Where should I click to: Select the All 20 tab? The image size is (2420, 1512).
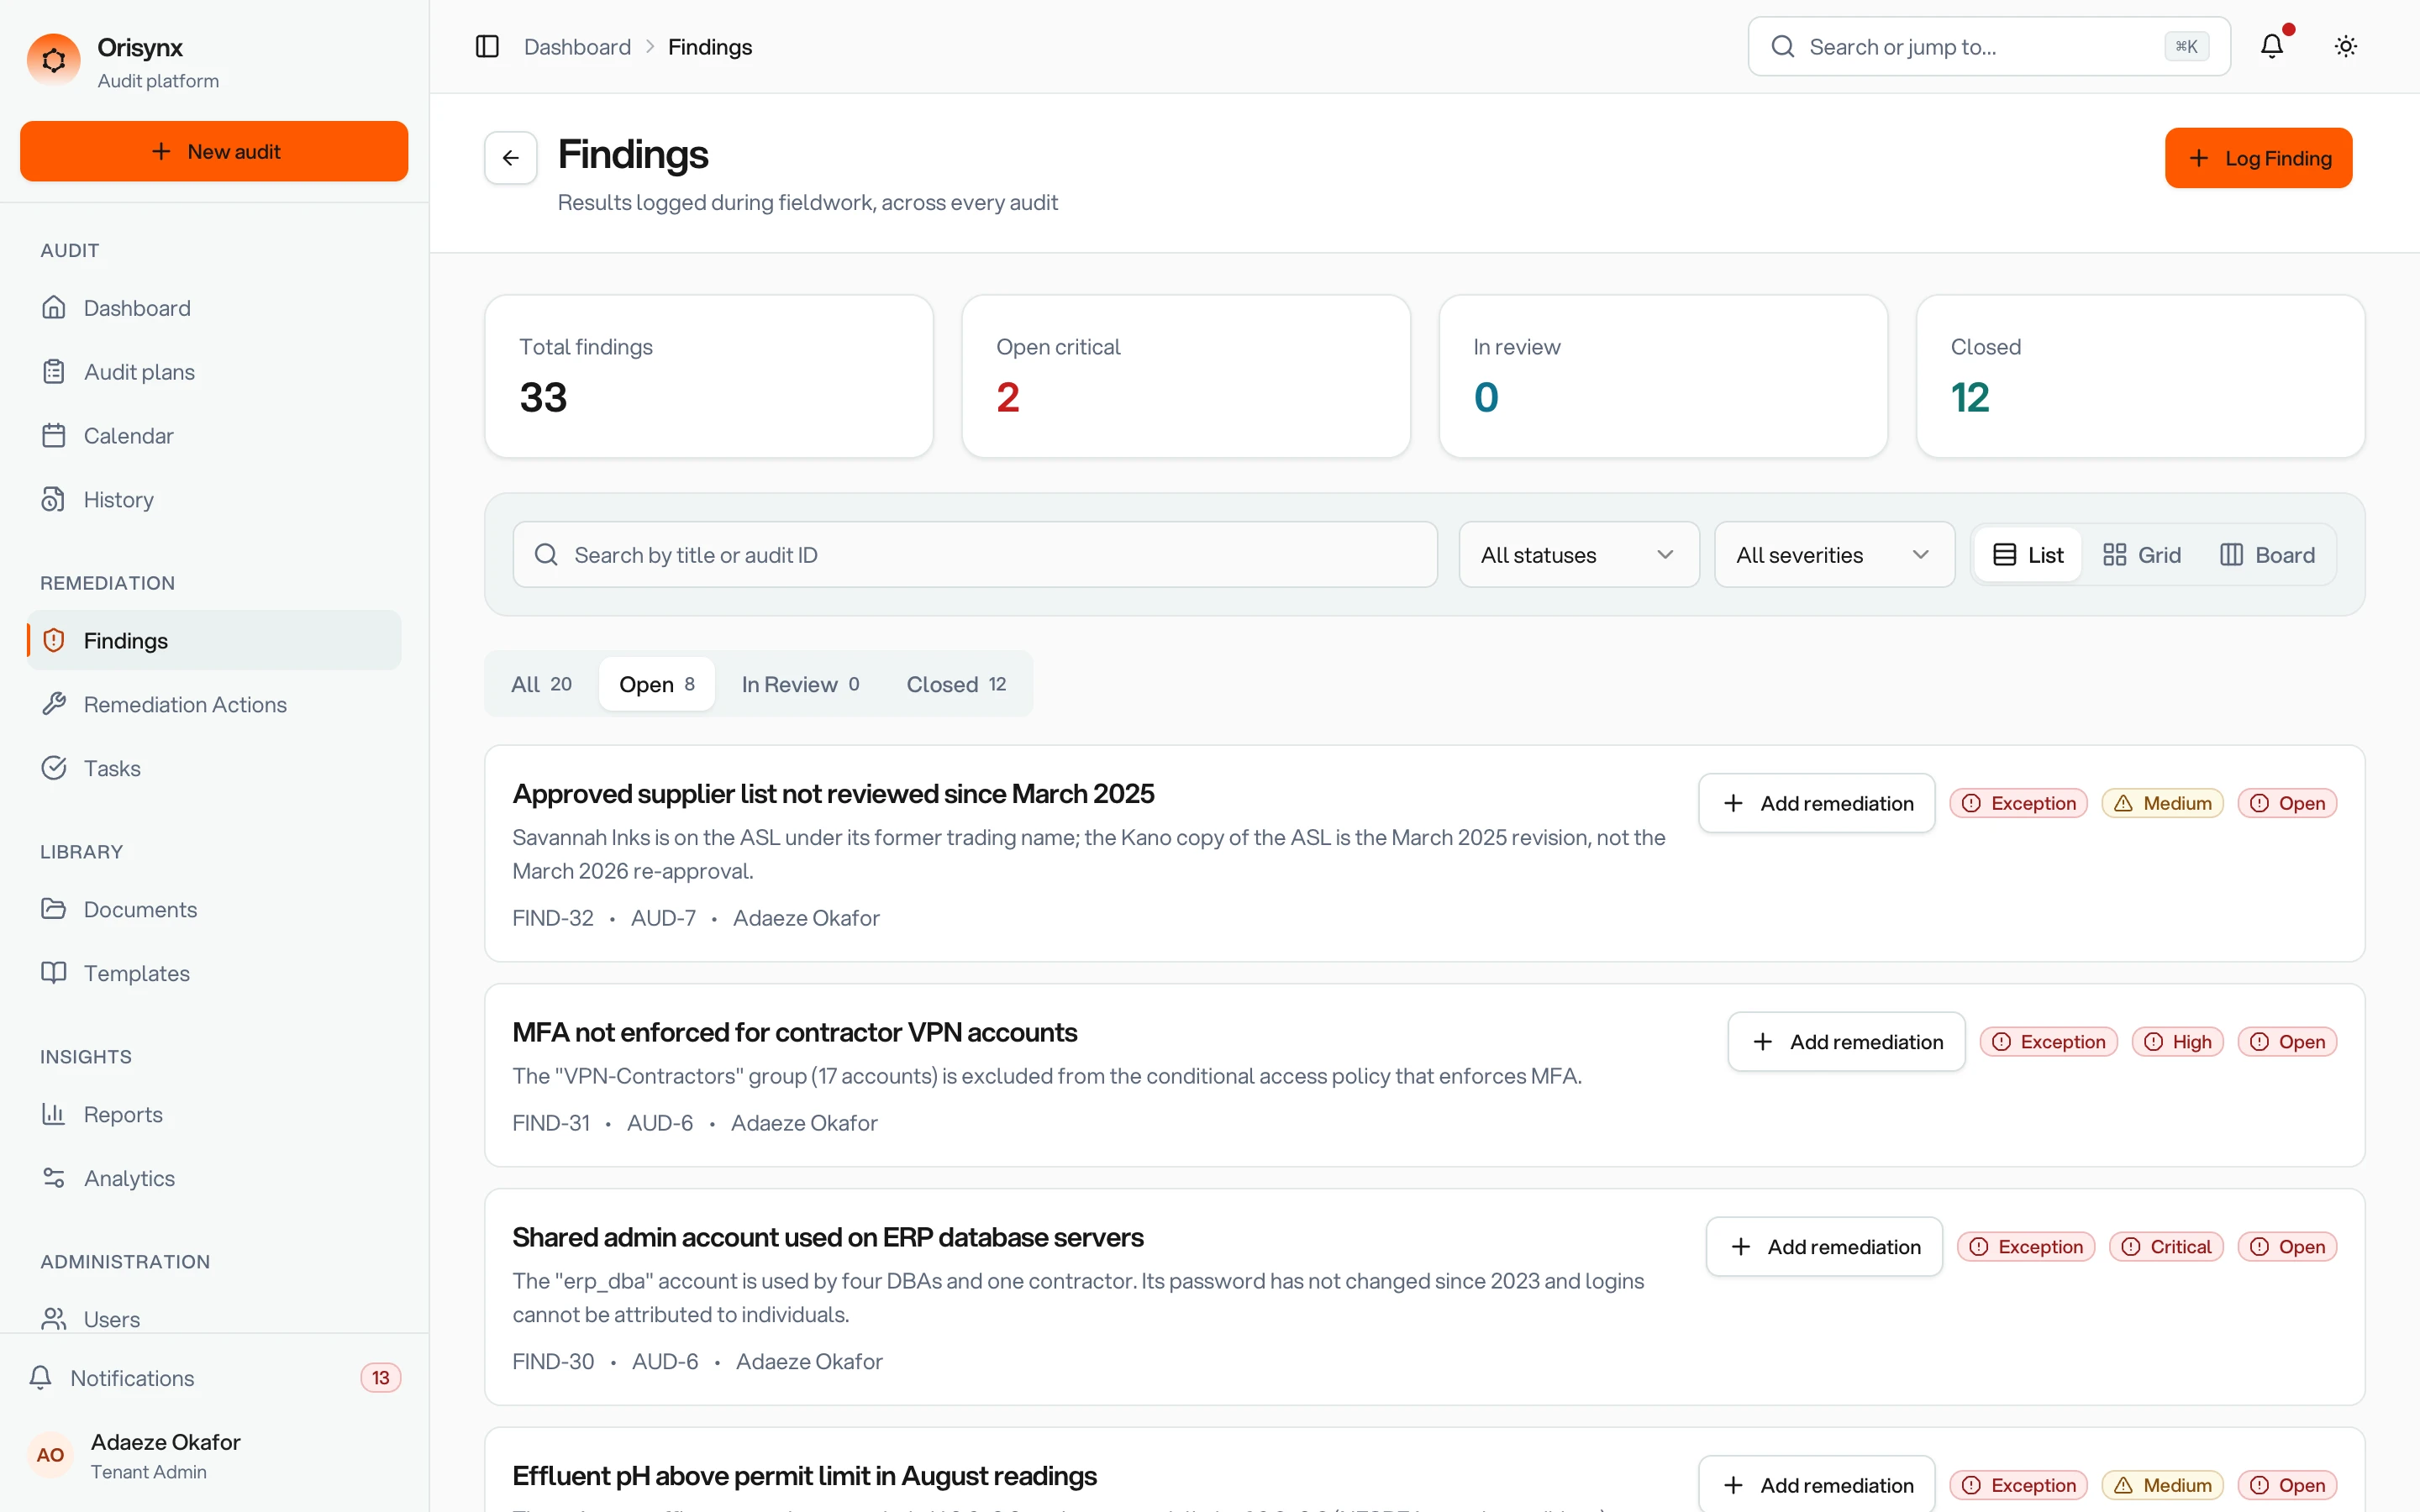(541, 685)
